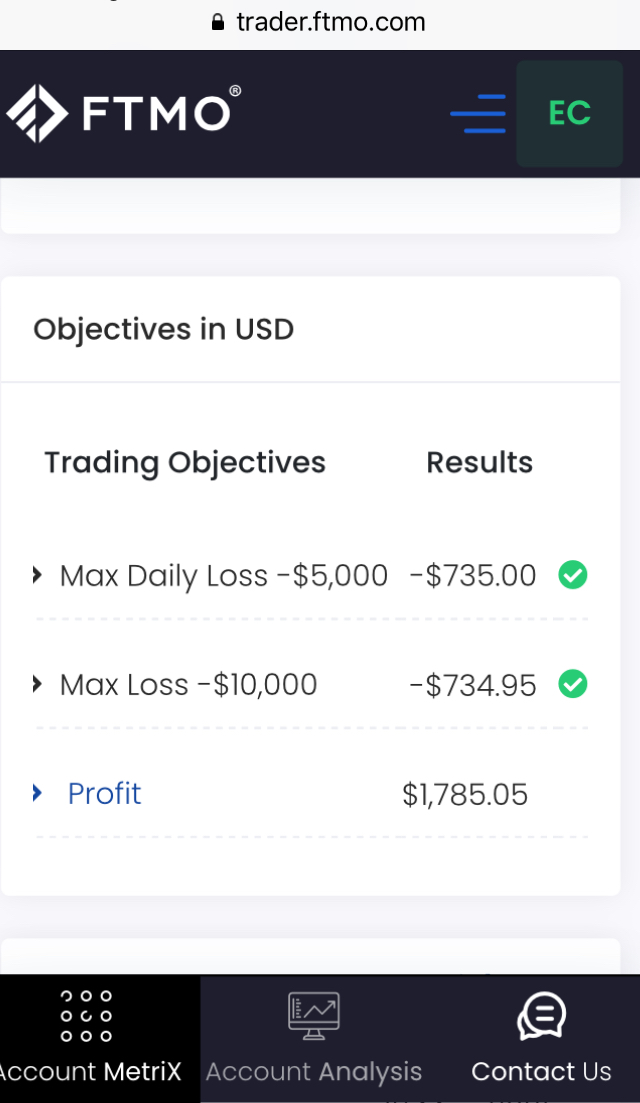
Task: Click the $1,785.05 profit result value
Action: pyautogui.click(x=465, y=794)
